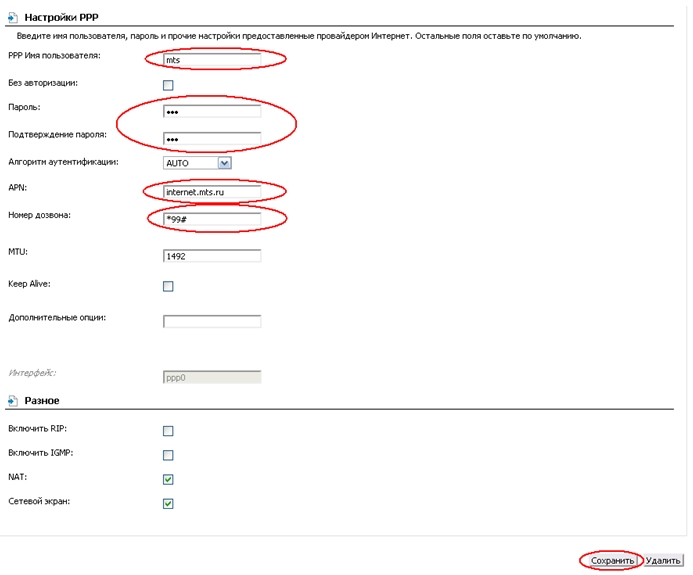Click the icon beside Настройки PPP heading
The height and width of the screenshot is (575, 693).
click(12, 19)
